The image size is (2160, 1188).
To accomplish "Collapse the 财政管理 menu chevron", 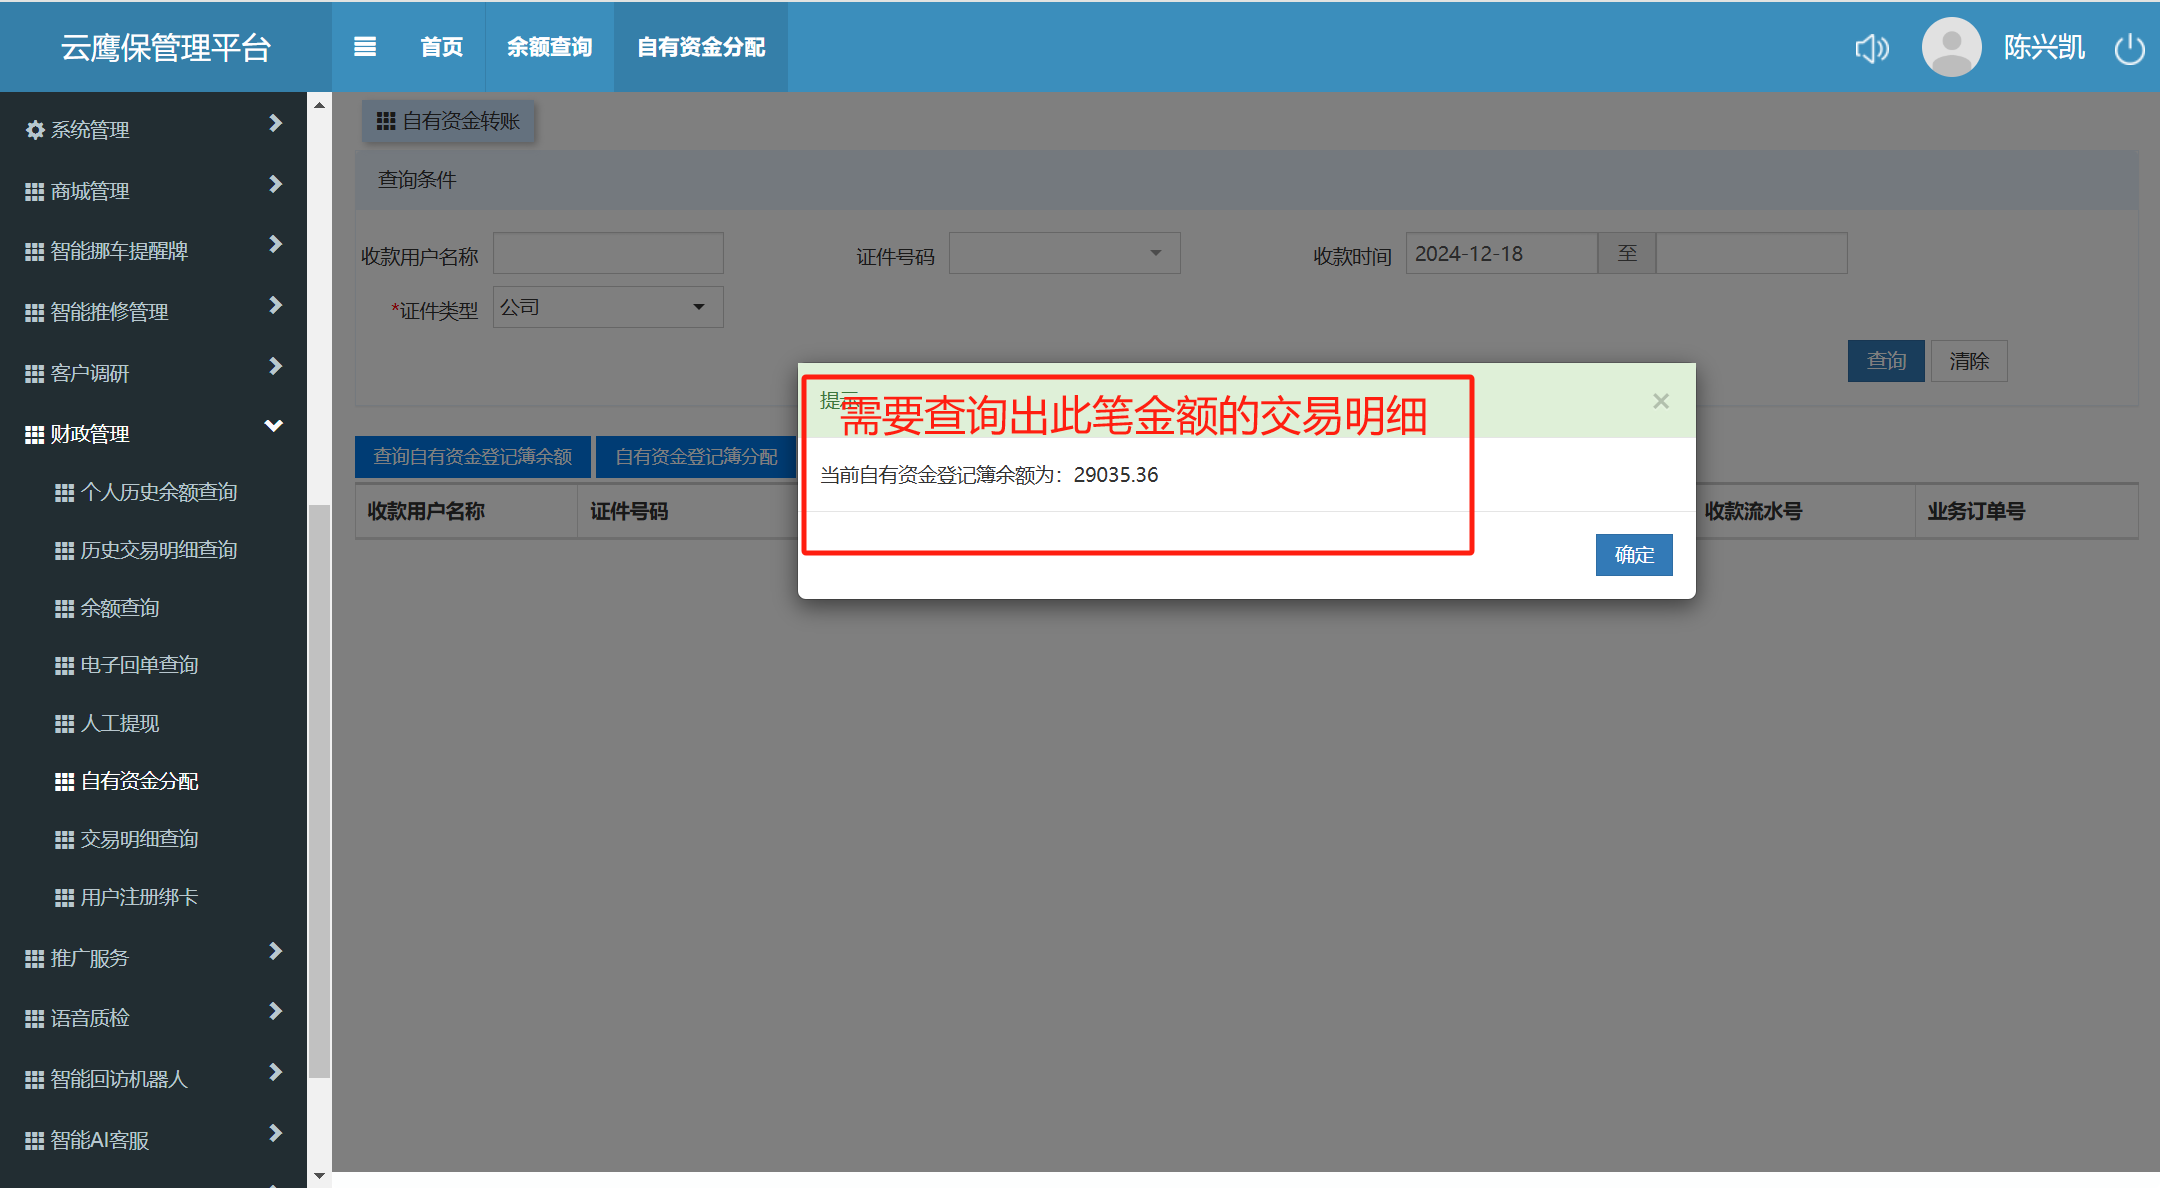I will [274, 427].
